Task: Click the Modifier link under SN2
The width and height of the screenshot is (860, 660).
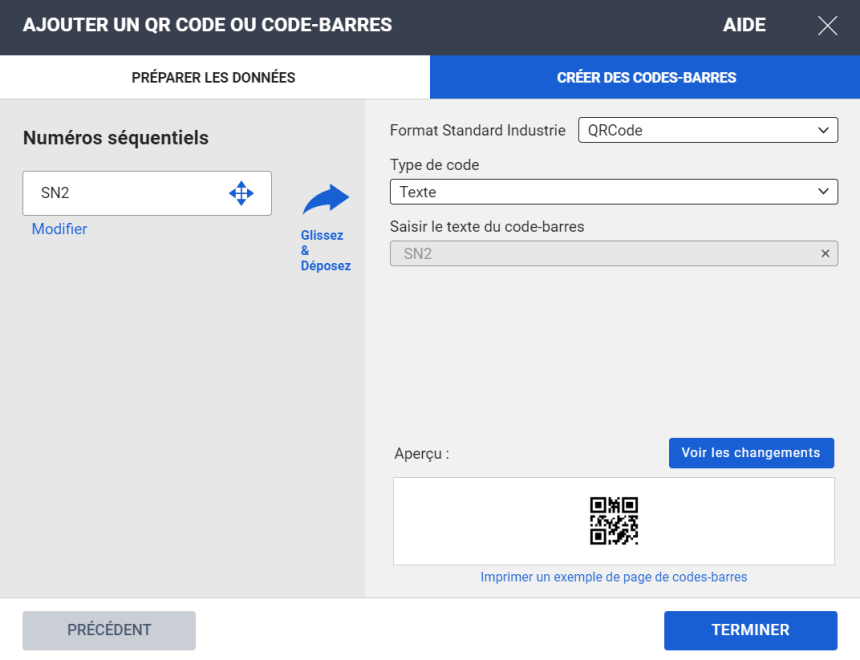Action: pyautogui.click(x=59, y=229)
